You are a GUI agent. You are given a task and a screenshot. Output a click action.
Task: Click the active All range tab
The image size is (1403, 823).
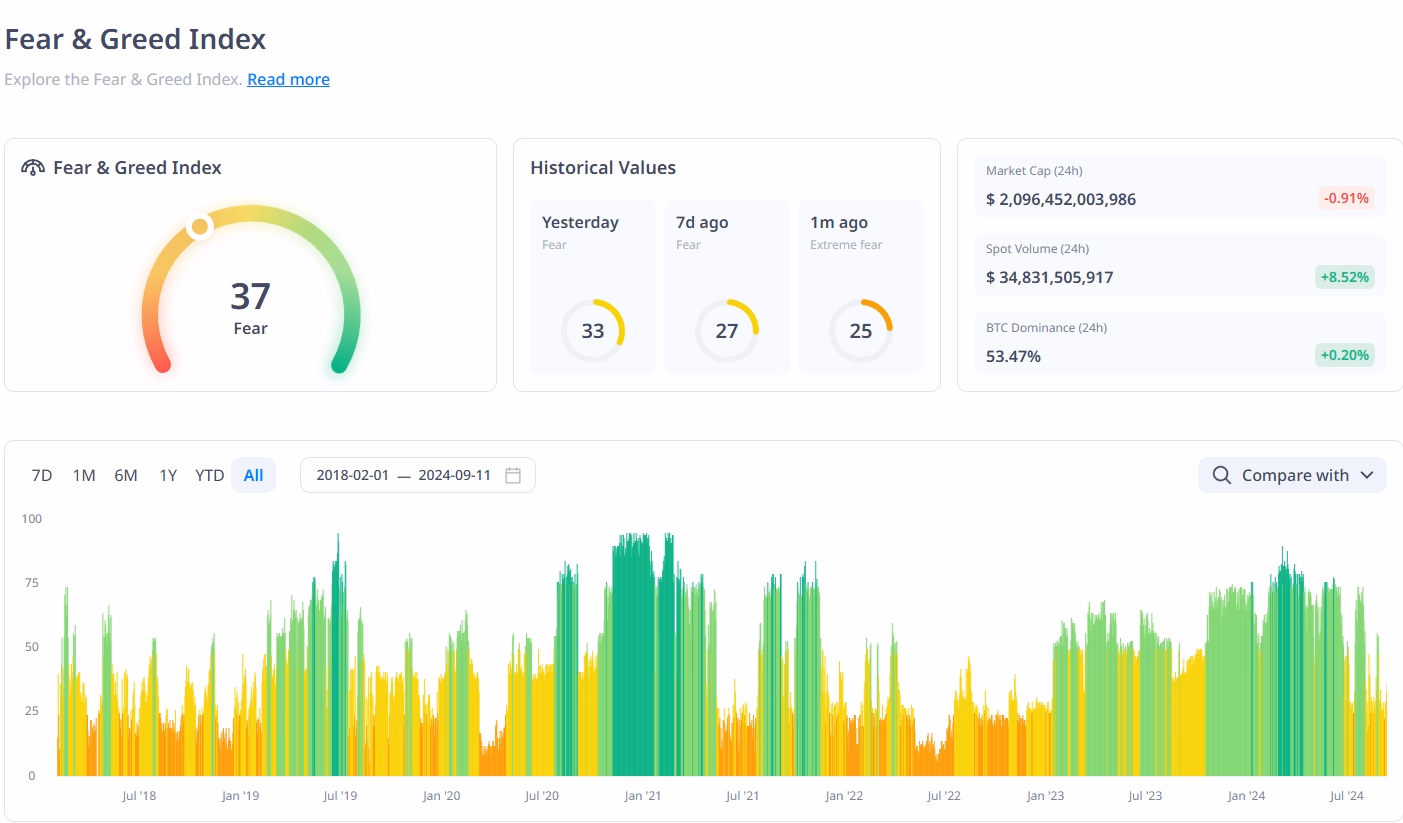[x=253, y=475]
